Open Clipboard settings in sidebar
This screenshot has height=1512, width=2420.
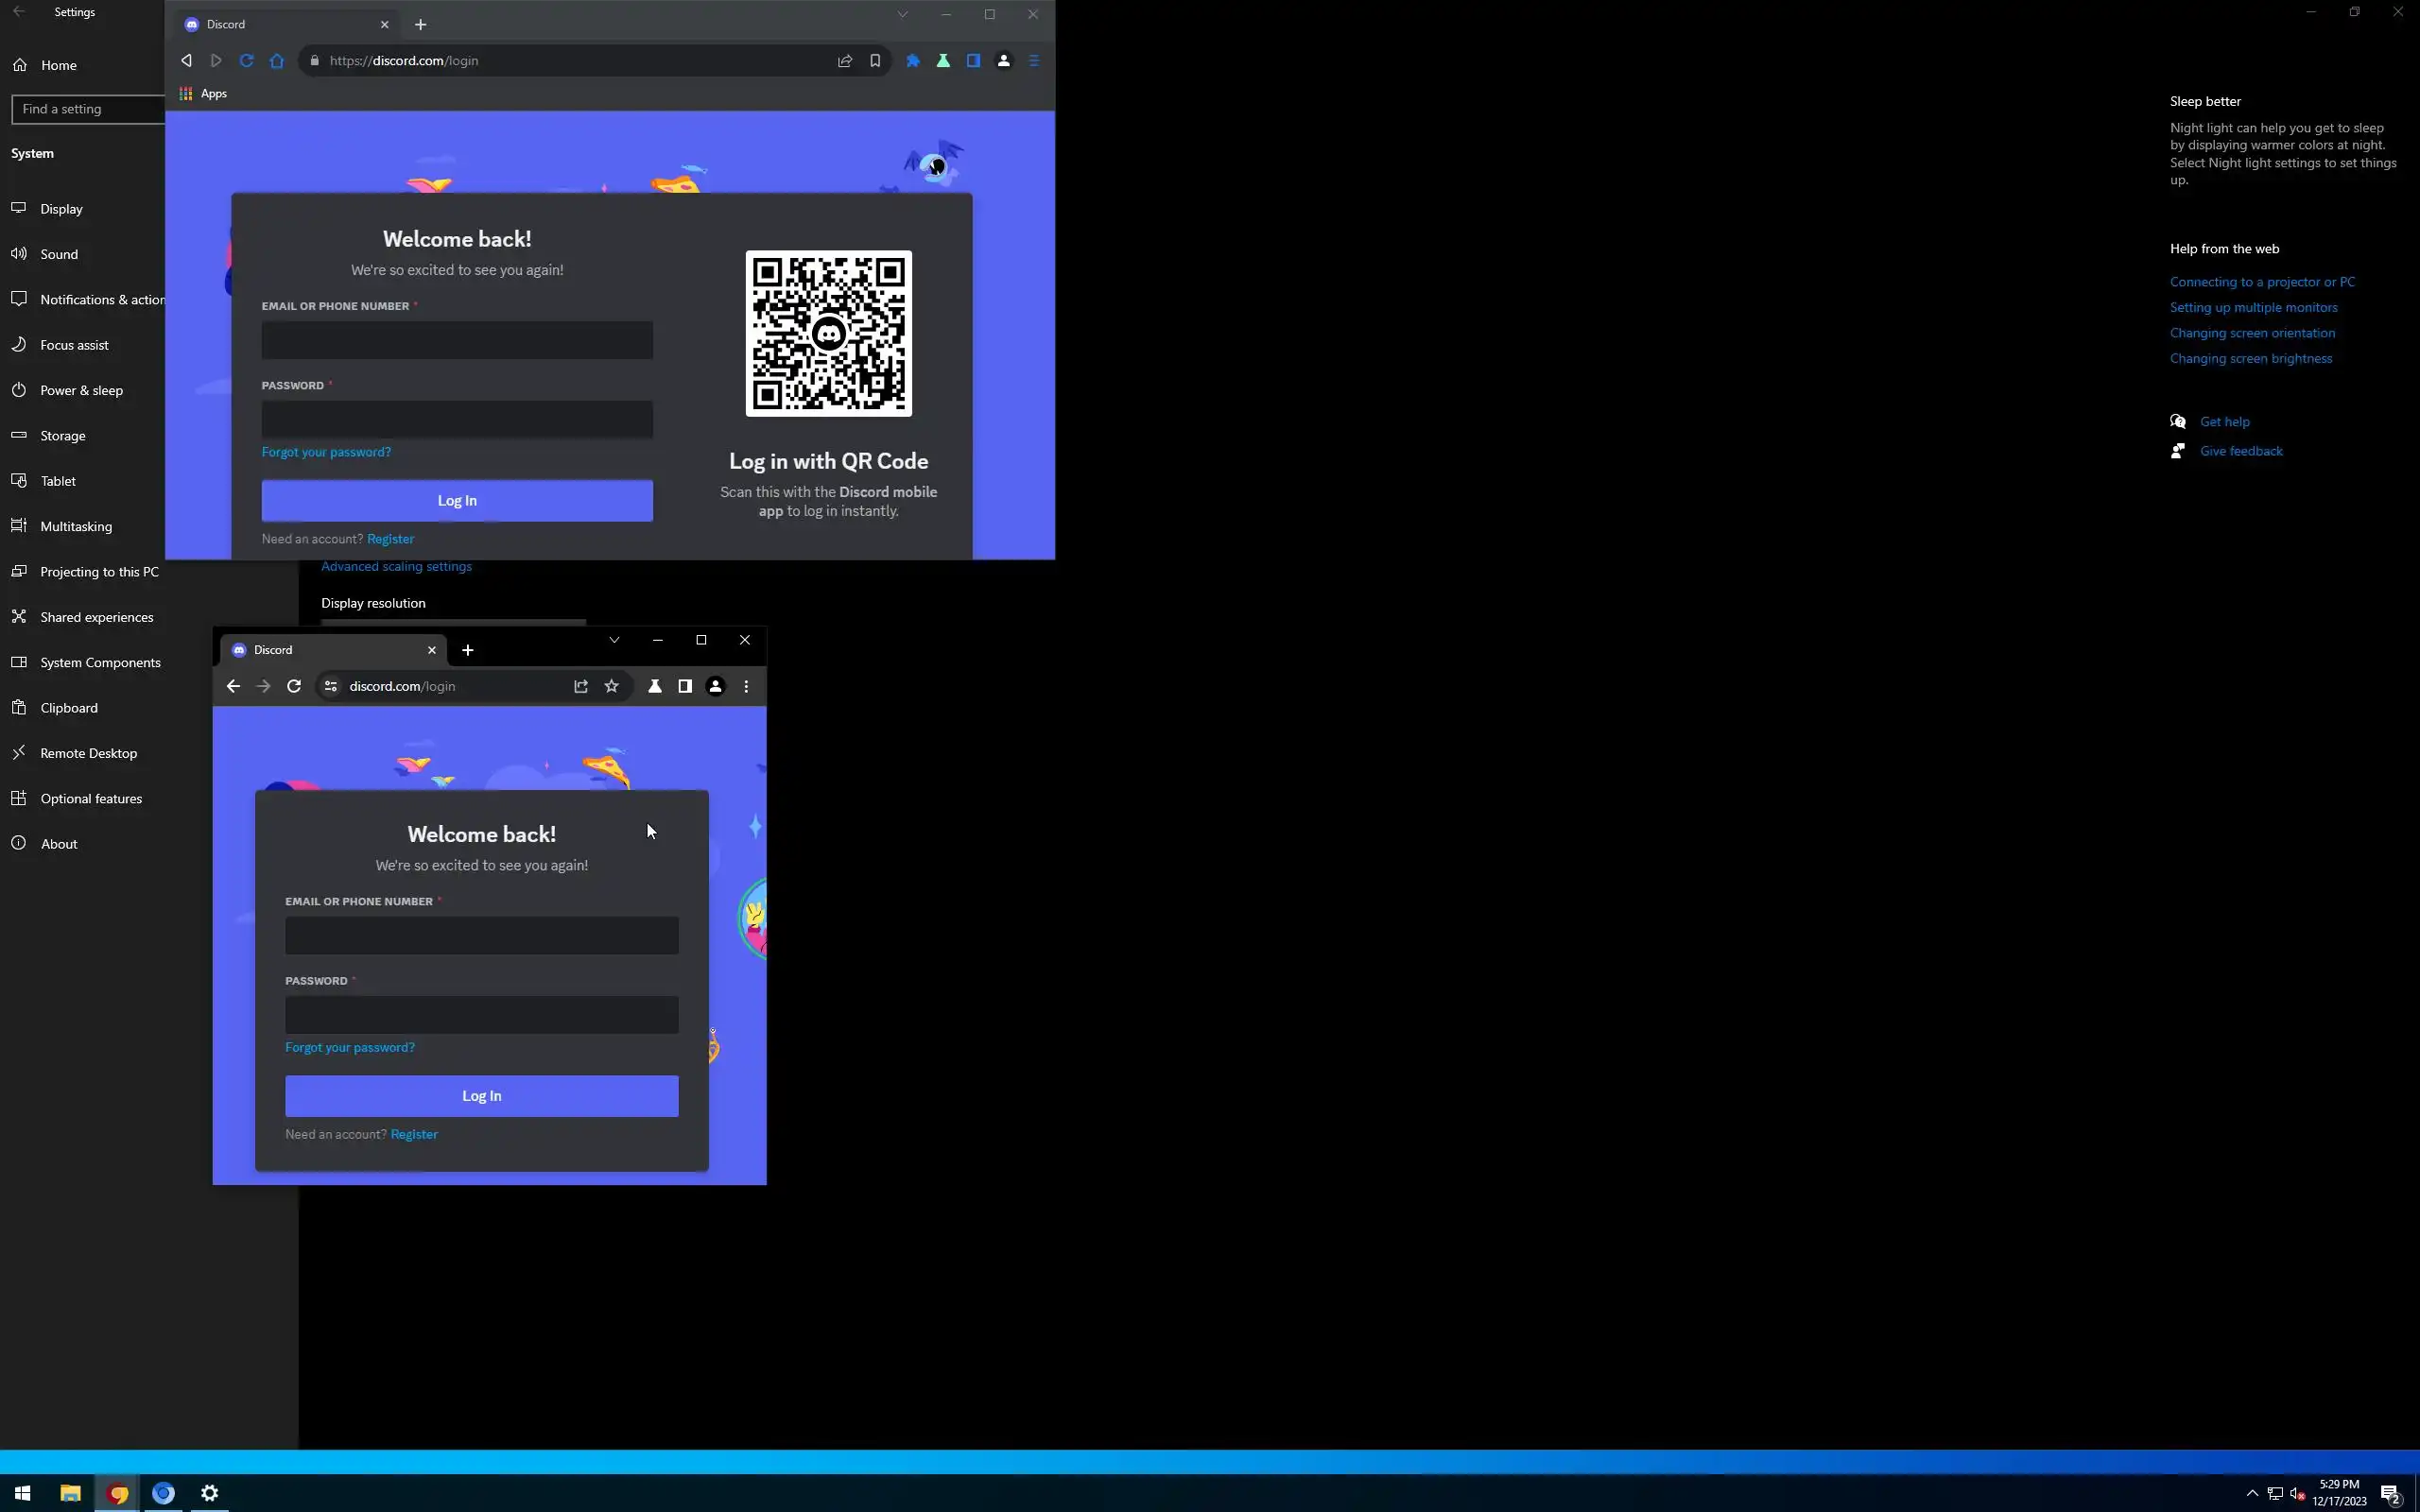pyautogui.click(x=69, y=708)
